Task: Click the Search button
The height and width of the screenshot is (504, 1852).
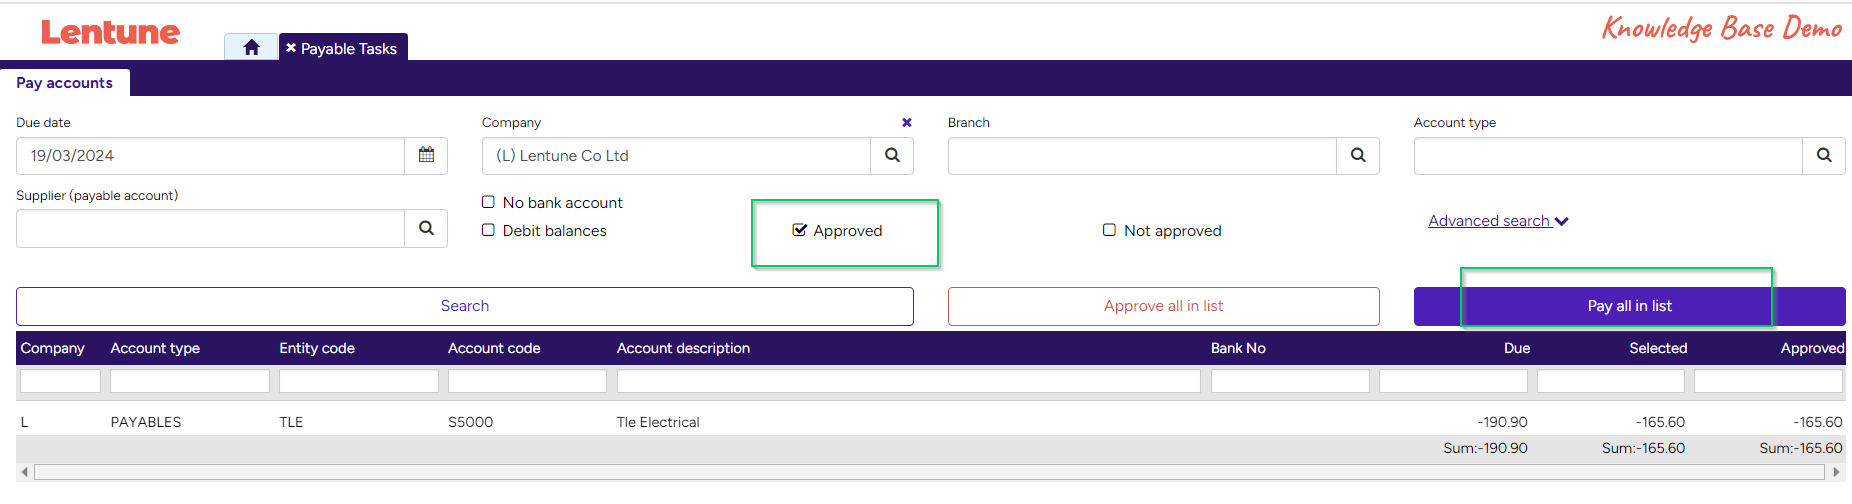Action: (465, 306)
